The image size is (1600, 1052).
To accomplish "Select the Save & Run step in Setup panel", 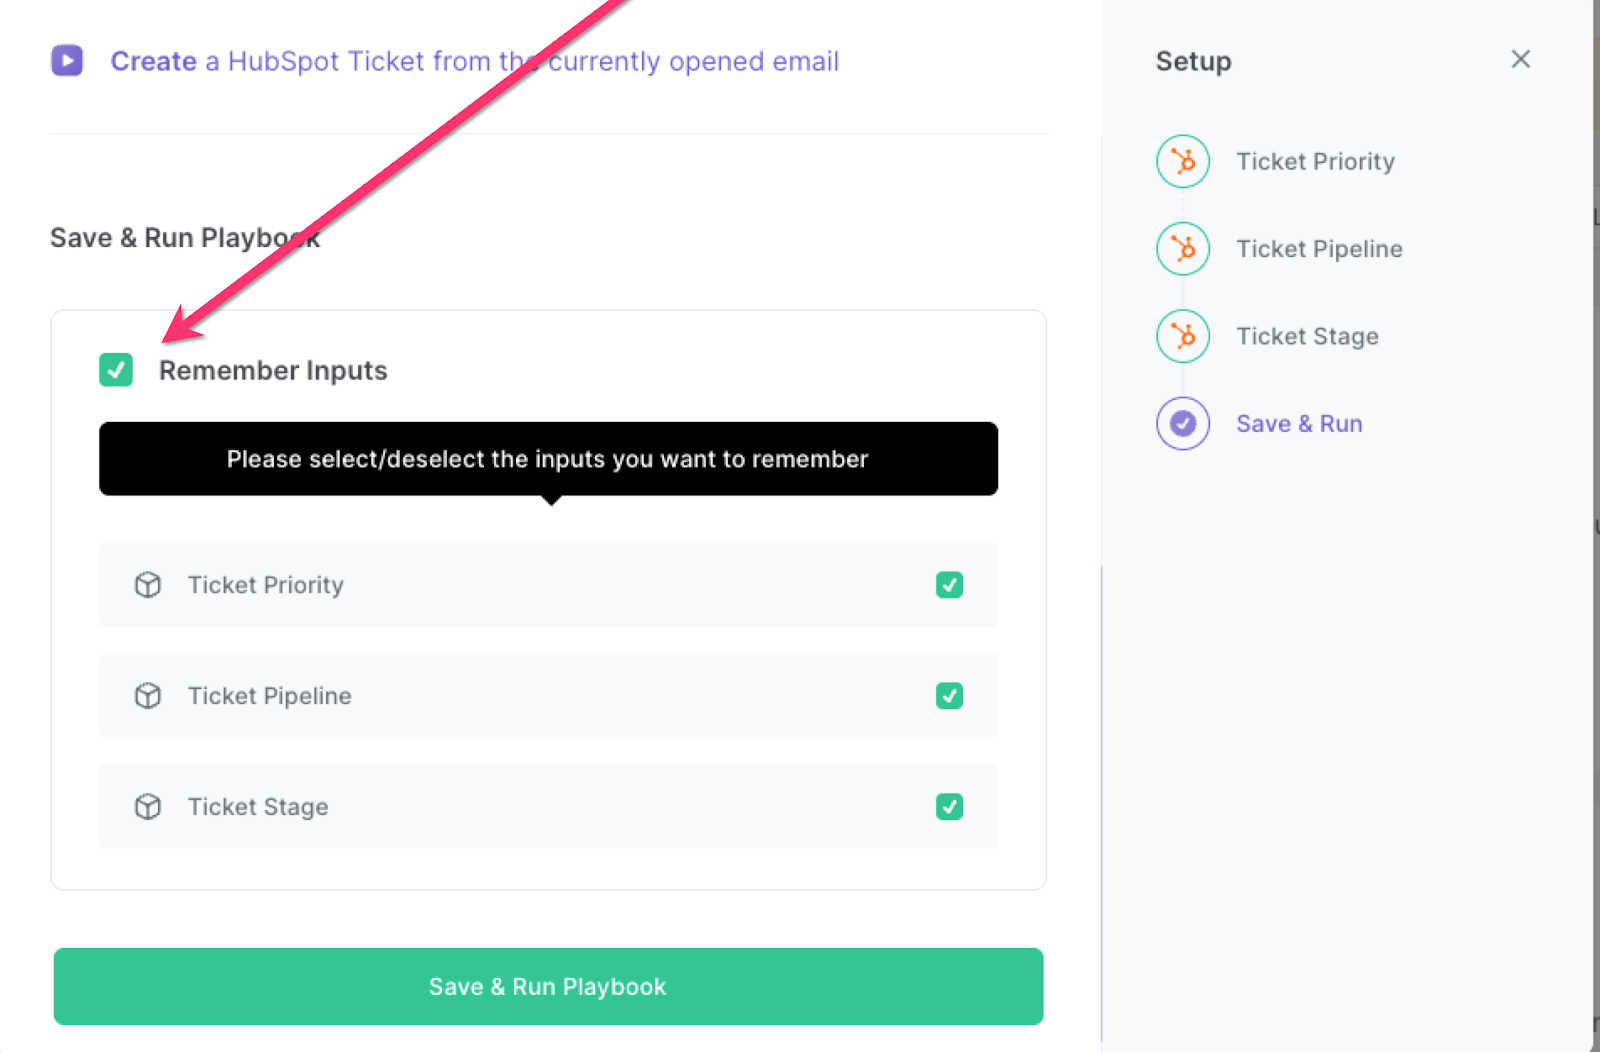I will coord(1299,423).
